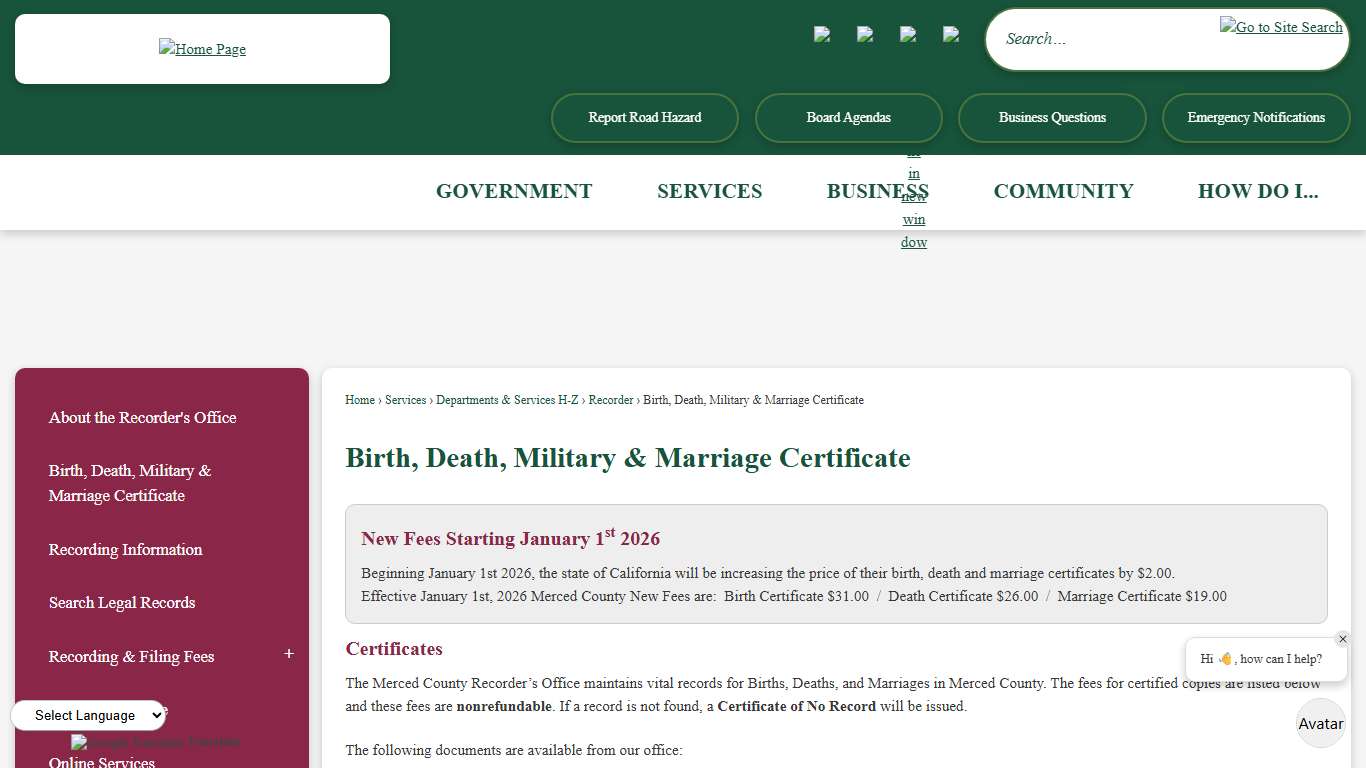
Task: Click the Board Agendas button
Action: (x=848, y=117)
